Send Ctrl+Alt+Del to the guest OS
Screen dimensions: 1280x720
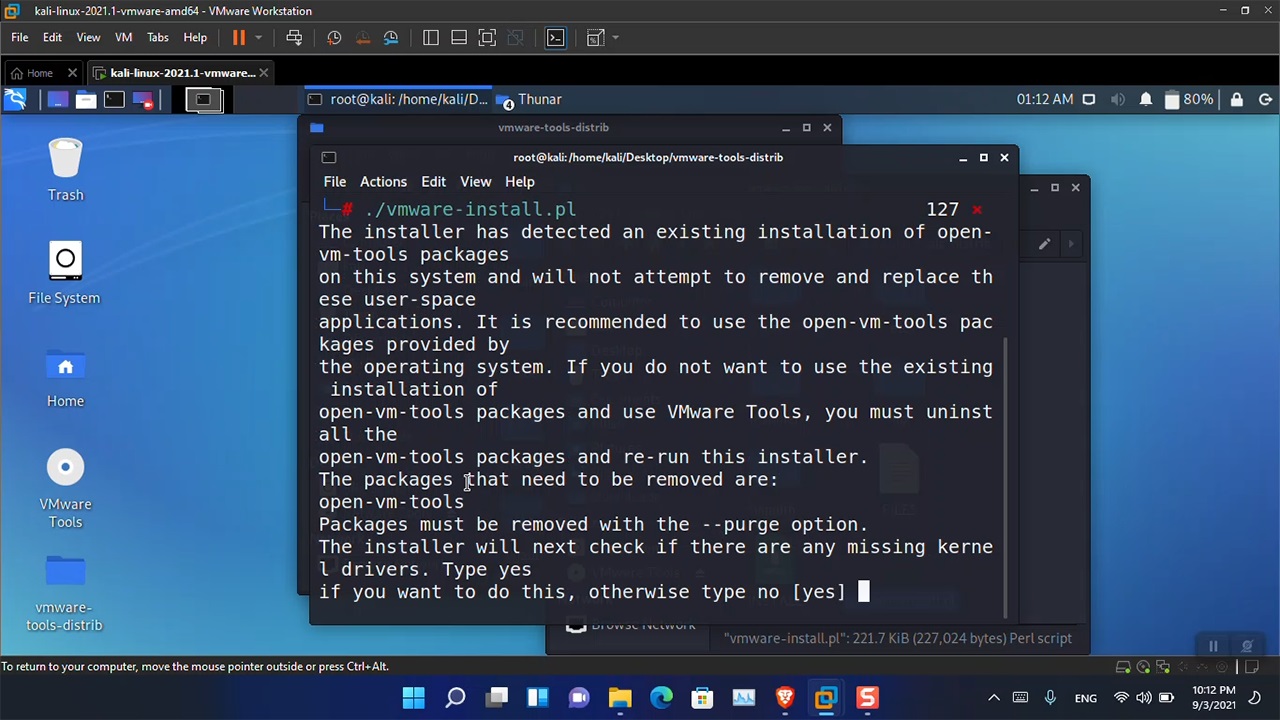pos(294,37)
